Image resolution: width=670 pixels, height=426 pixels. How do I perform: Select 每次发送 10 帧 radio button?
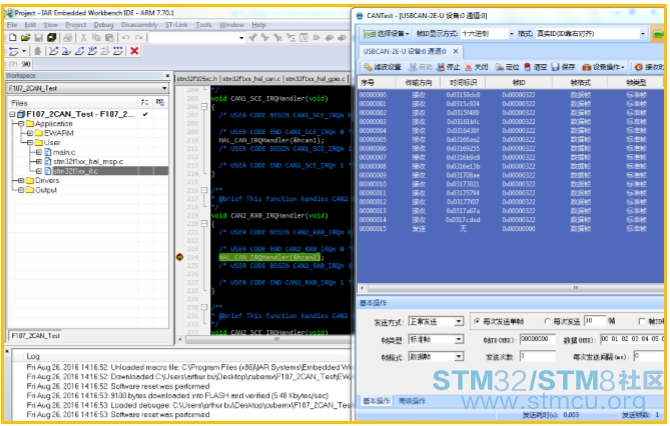click(x=547, y=321)
